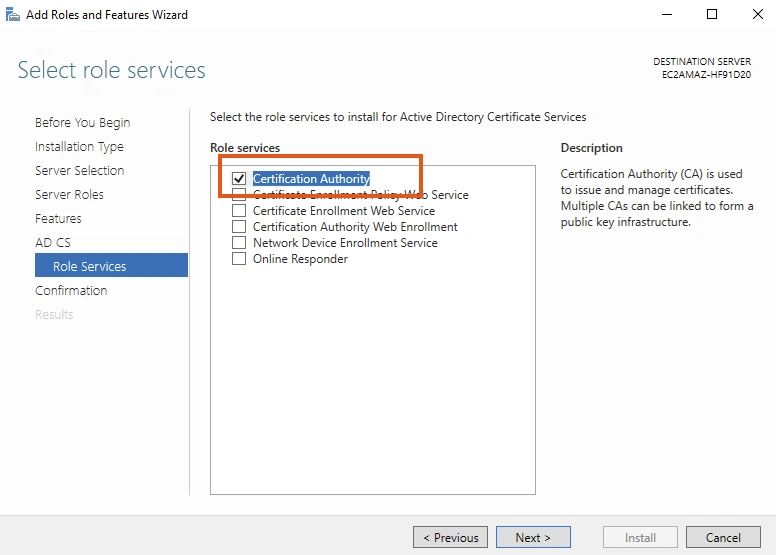
Task: Go to Installation Type step
Action: click(x=79, y=147)
